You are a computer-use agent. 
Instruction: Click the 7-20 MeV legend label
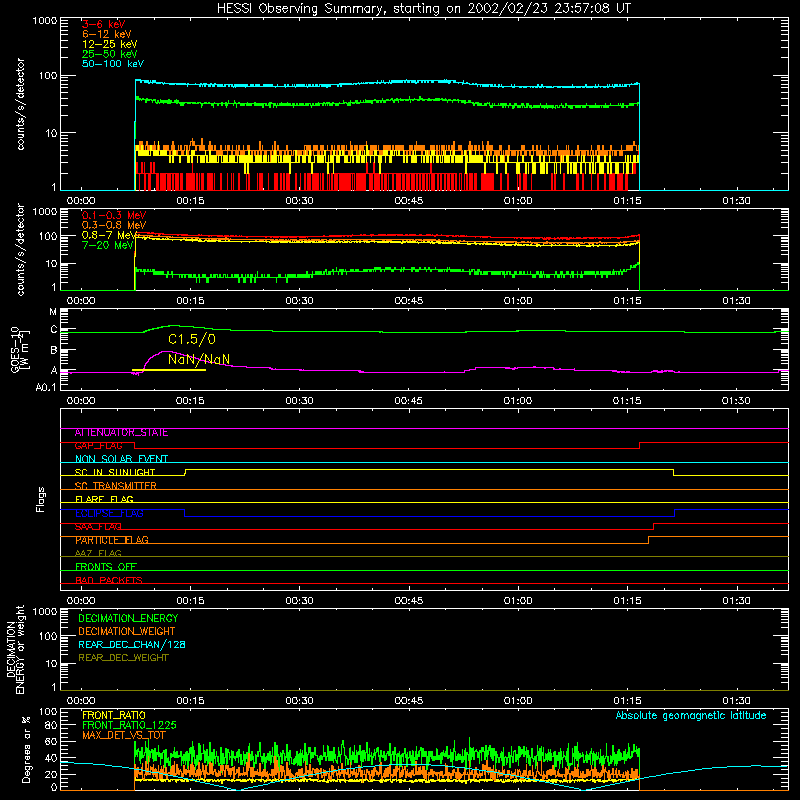point(108,245)
